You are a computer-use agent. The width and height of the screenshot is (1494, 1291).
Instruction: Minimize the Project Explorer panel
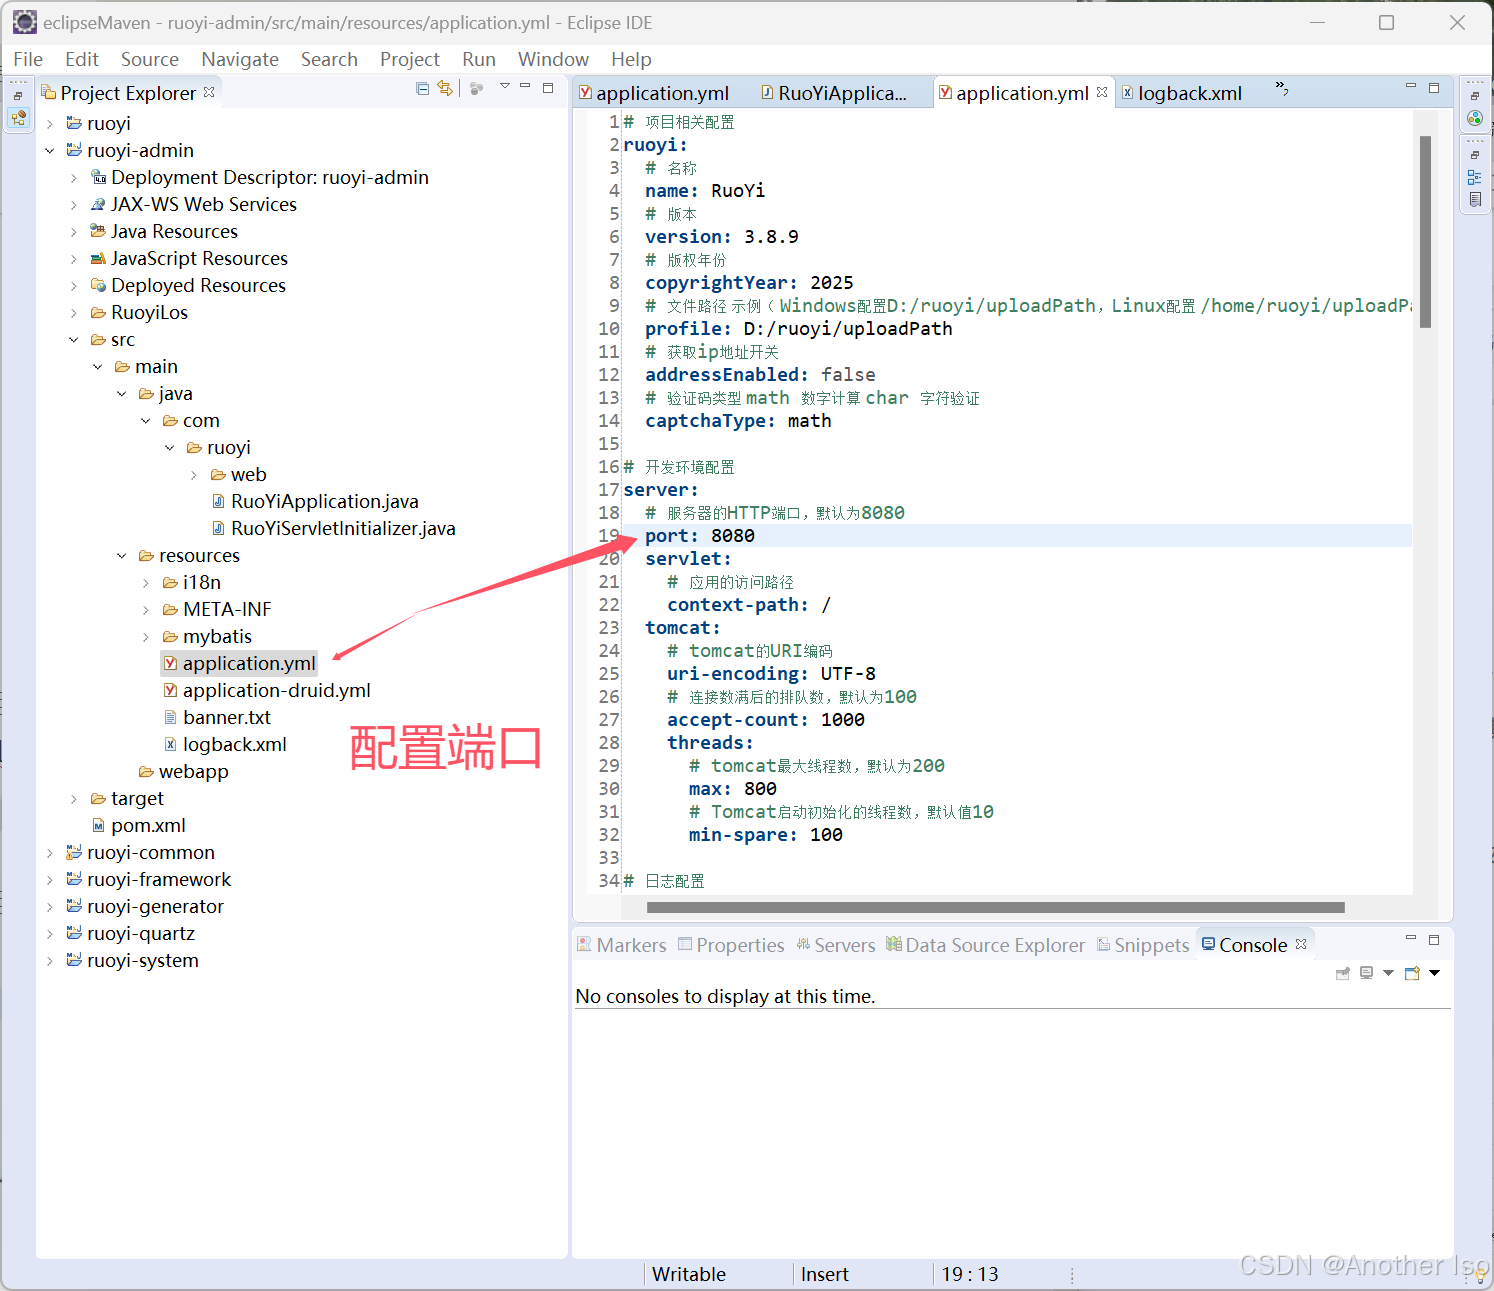click(x=525, y=86)
